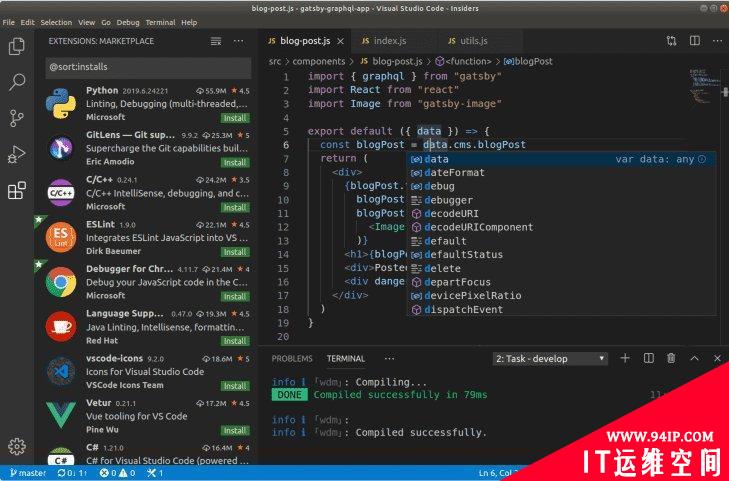Close the blog-post.js tab

[340, 41]
